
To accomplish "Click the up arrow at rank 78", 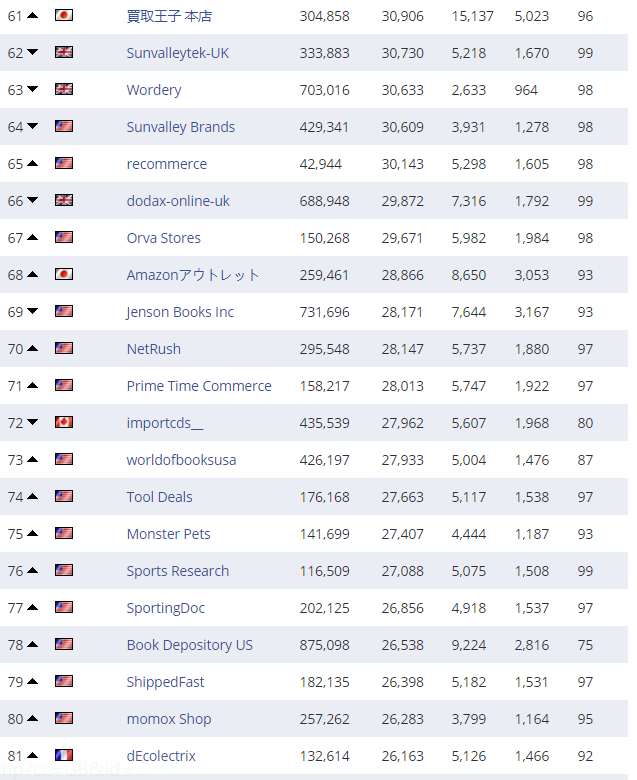I will [33, 645].
